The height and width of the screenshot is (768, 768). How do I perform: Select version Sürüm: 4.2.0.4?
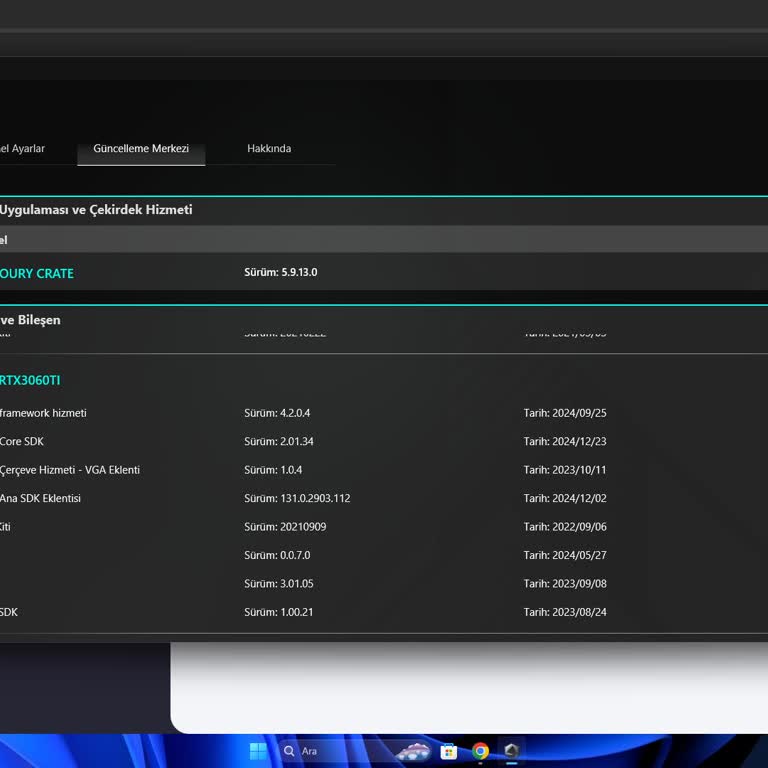click(x=277, y=413)
